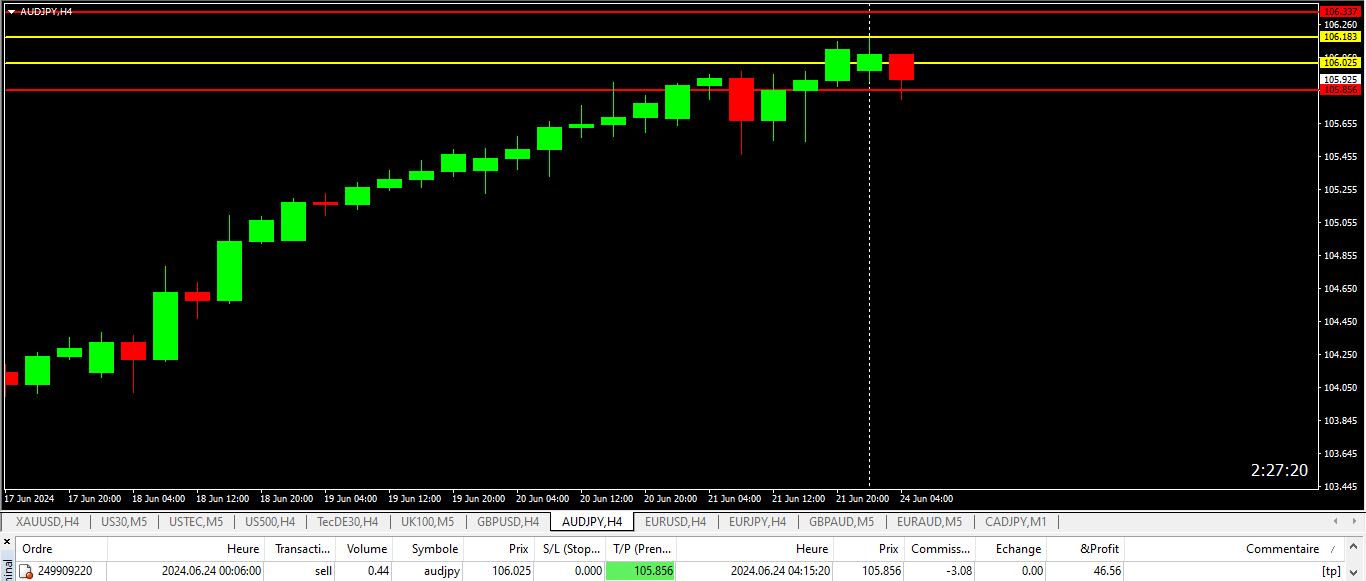Sort by the Symbole column header
The width and height of the screenshot is (1366, 581).
(429, 549)
